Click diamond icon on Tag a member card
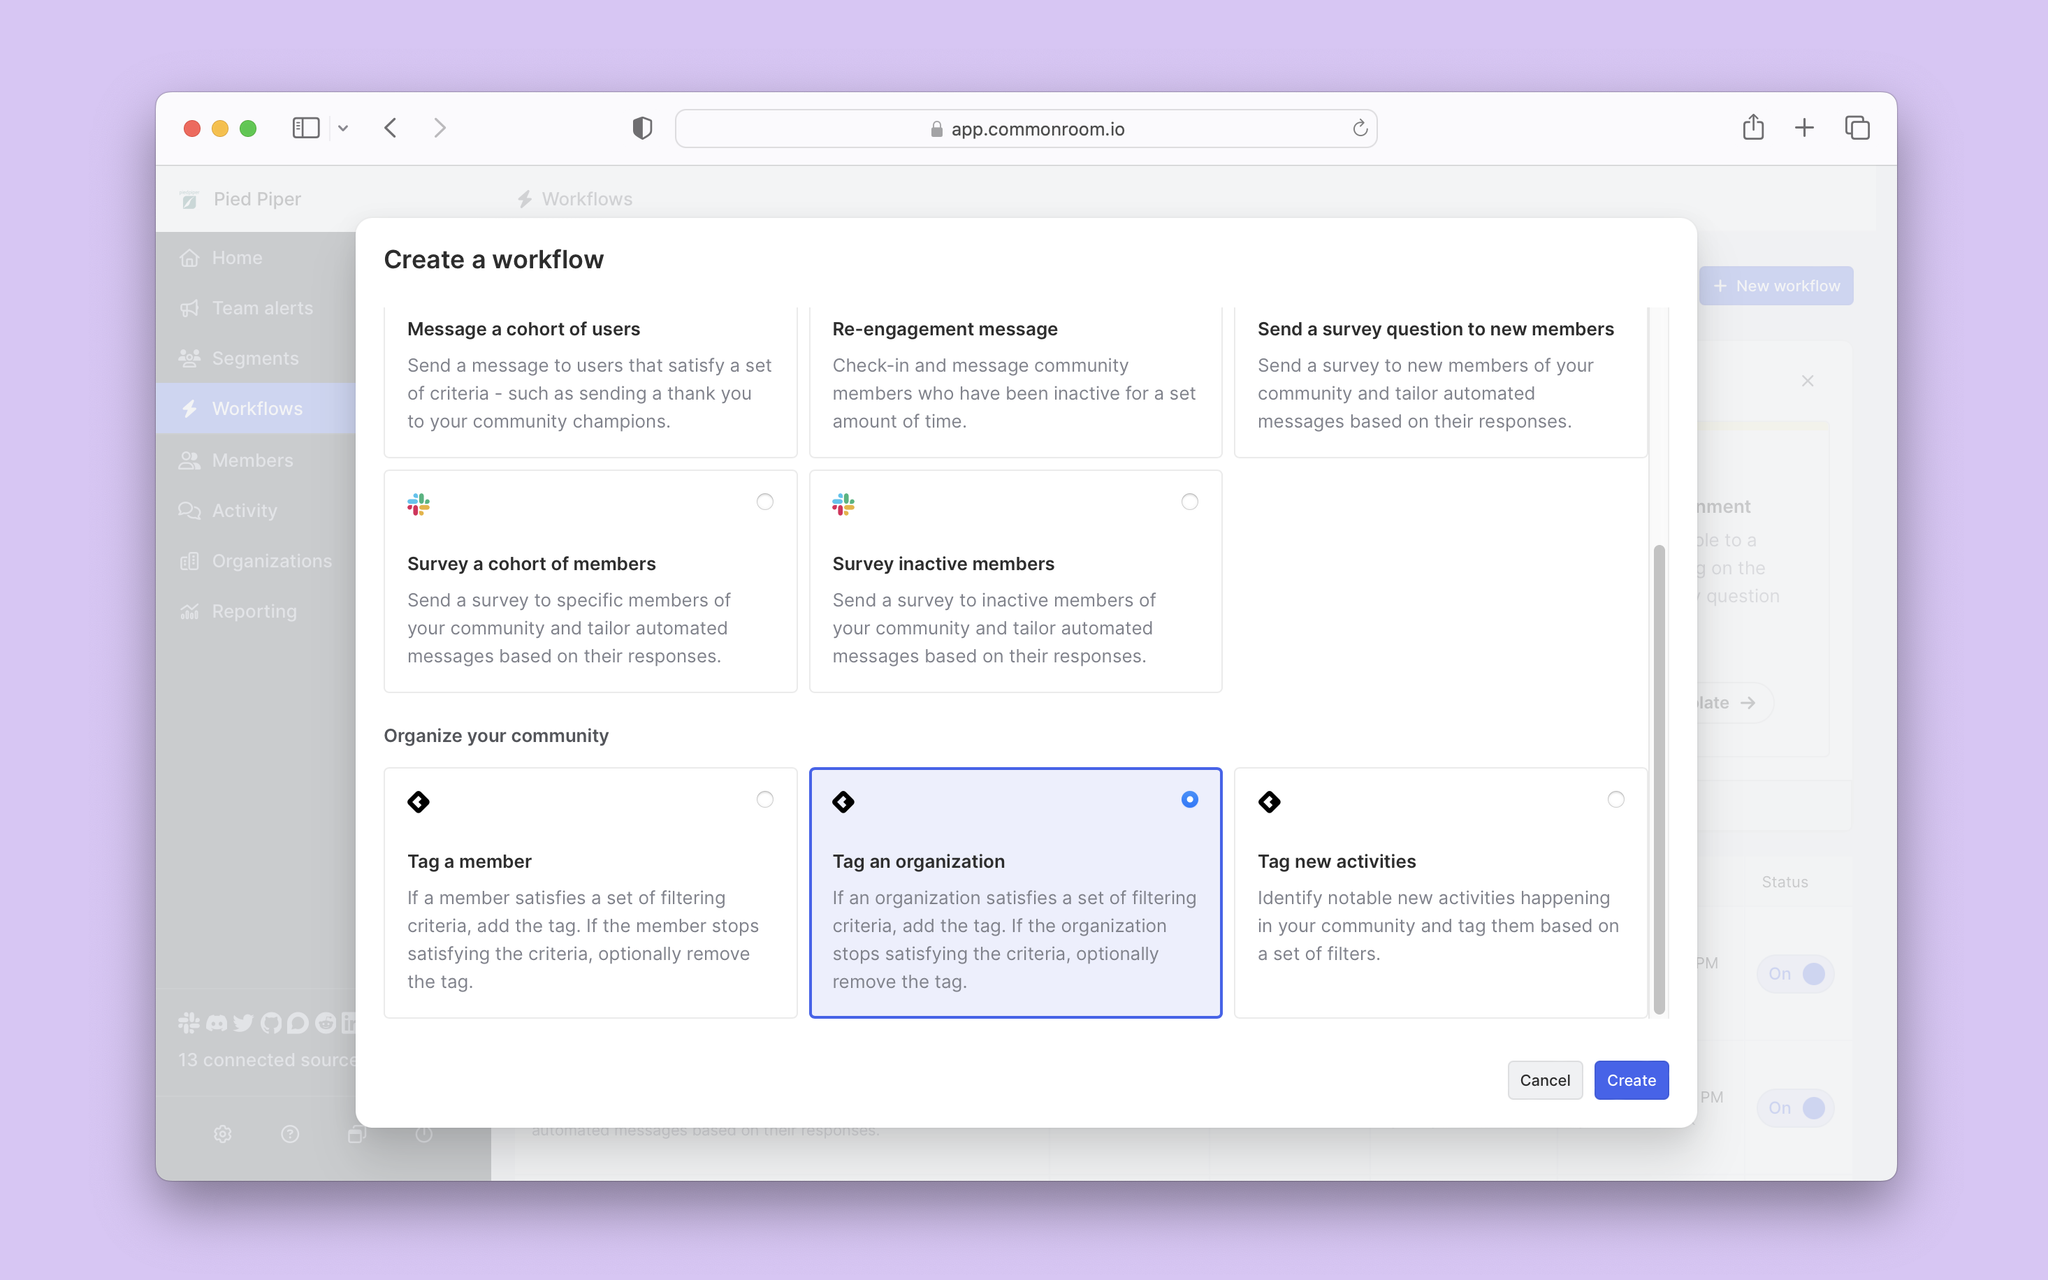Image resolution: width=2048 pixels, height=1280 pixels. (418, 802)
